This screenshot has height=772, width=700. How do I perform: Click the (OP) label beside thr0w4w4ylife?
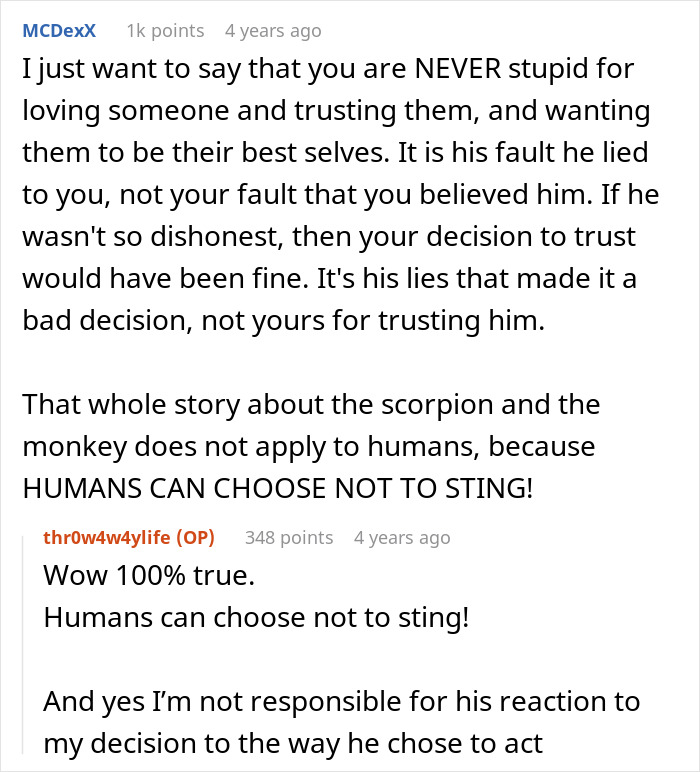pos(189,537)
